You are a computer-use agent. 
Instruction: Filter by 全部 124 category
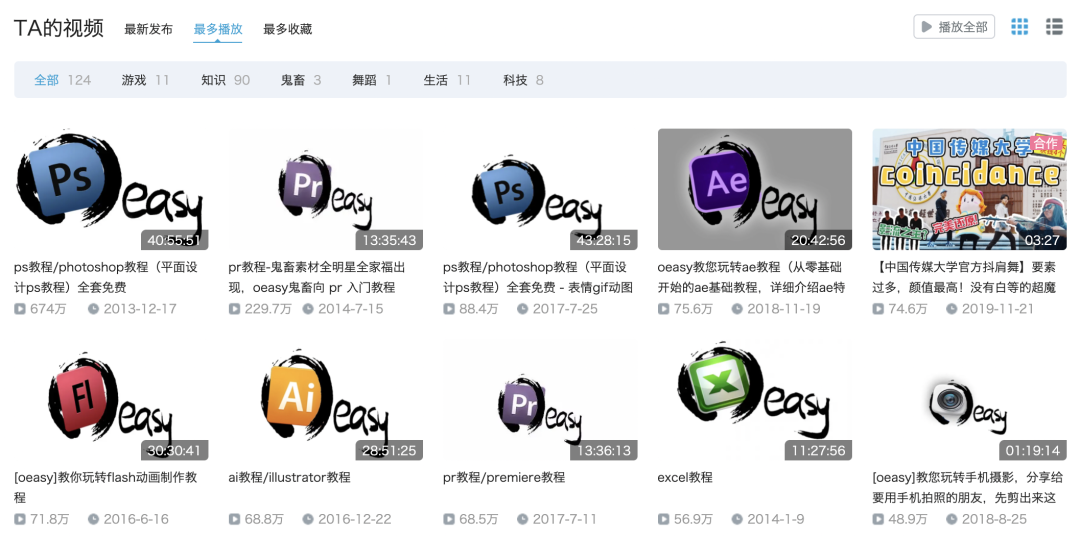pos(63,80)
